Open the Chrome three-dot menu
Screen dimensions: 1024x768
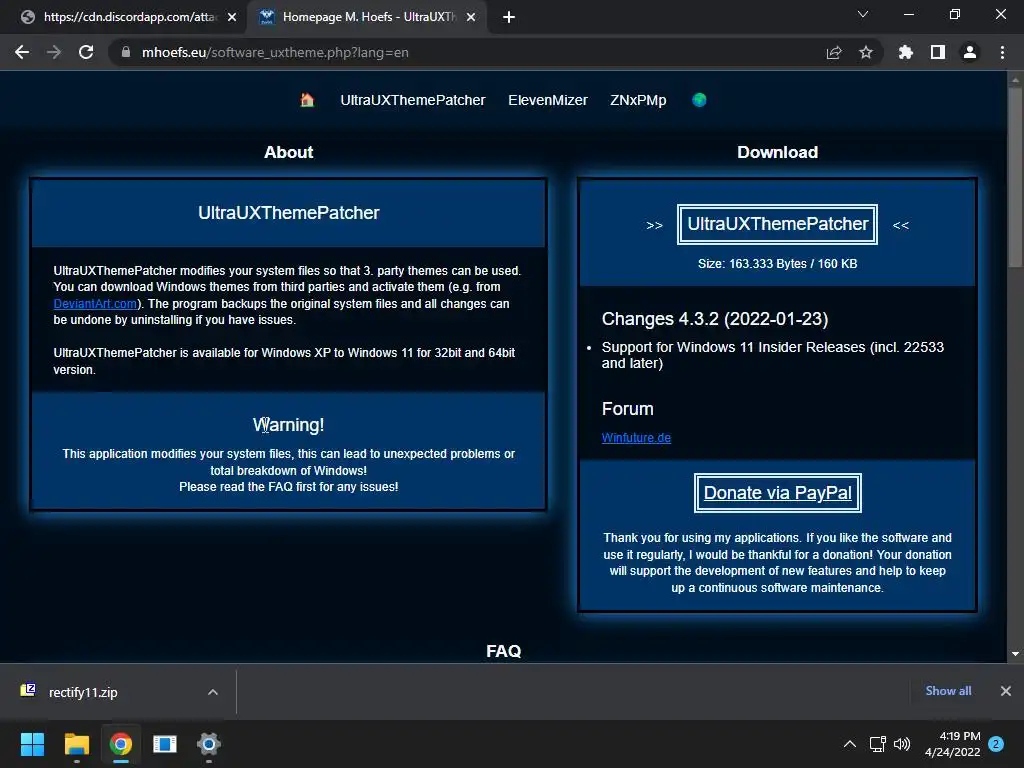pyautogui.click(x=1002, y=52)
